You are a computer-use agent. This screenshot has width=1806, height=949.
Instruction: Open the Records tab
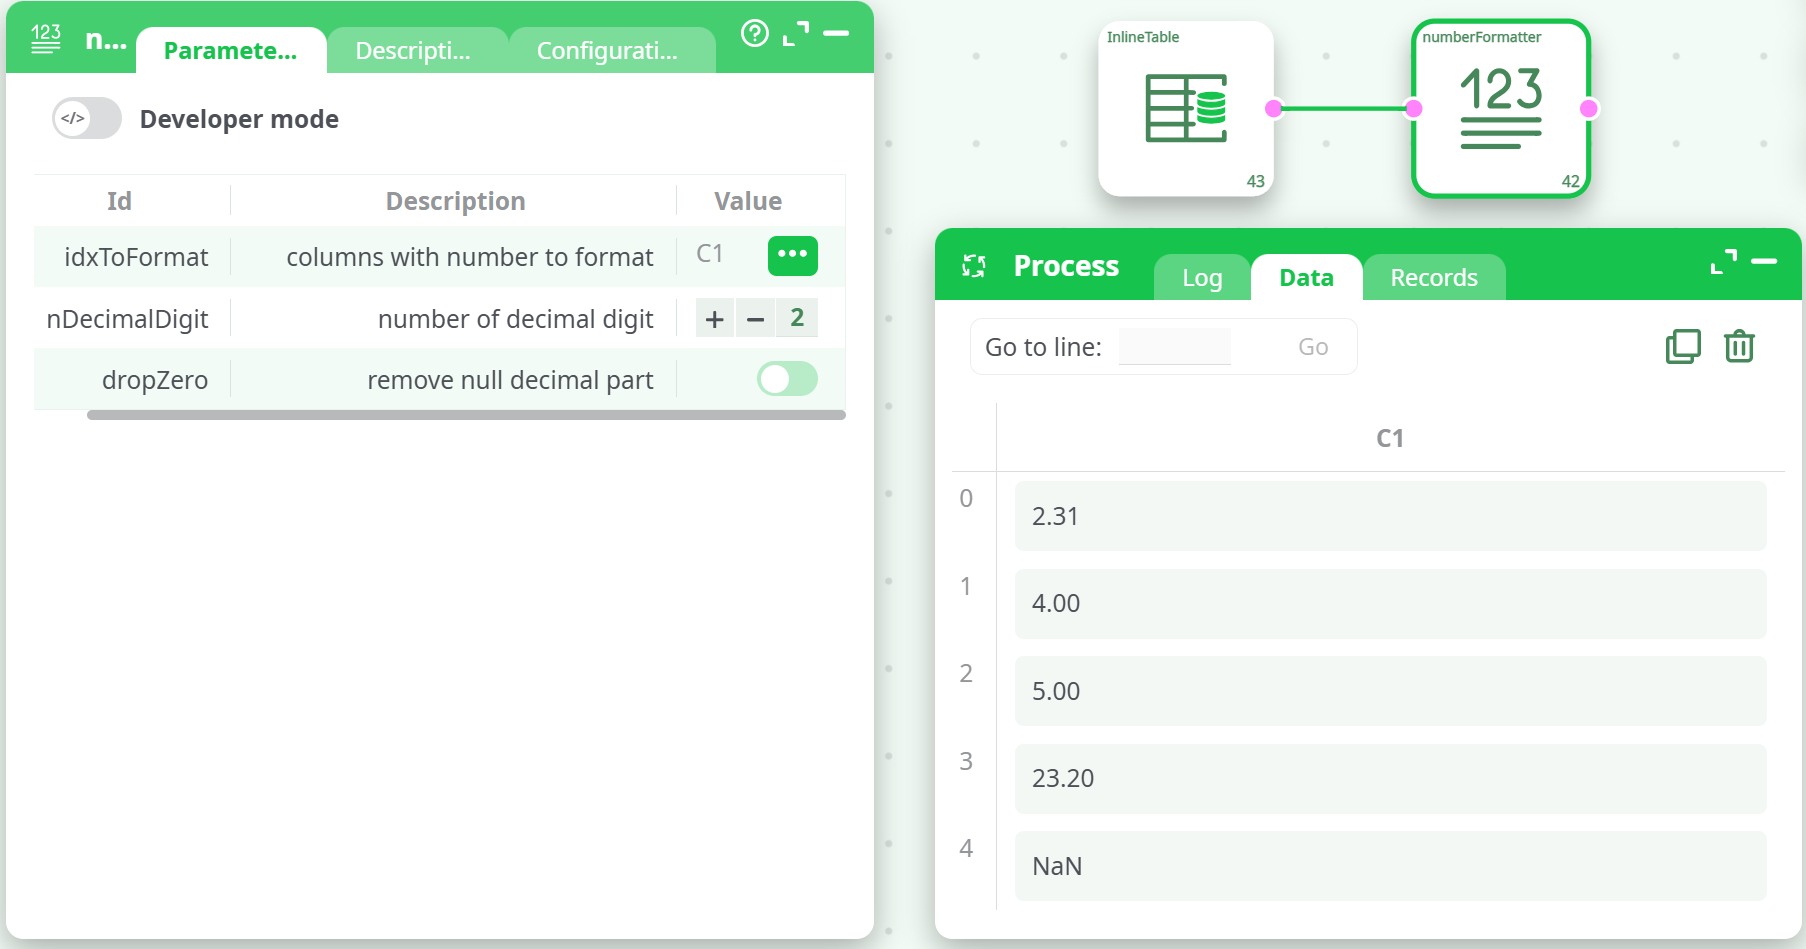coord(1433,278)
